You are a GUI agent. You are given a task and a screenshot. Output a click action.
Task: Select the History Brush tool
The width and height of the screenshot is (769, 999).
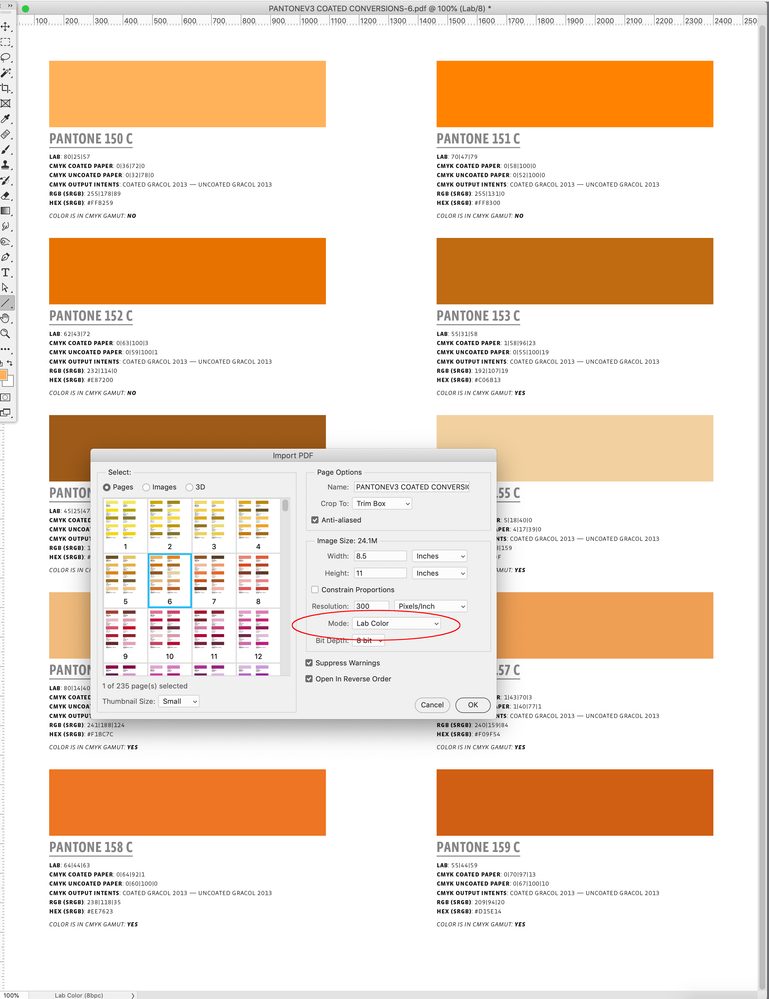tap(6, 180)
